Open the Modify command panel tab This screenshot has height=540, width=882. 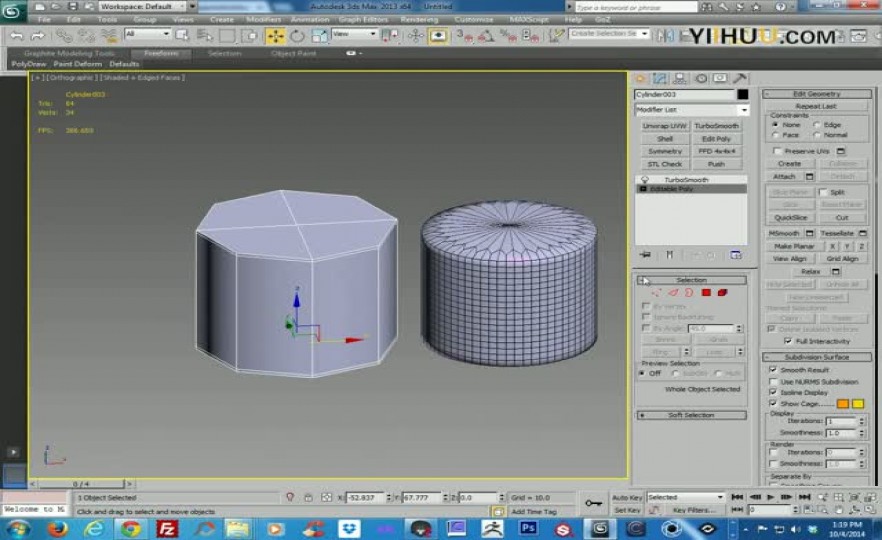click(x=660, y=78)
